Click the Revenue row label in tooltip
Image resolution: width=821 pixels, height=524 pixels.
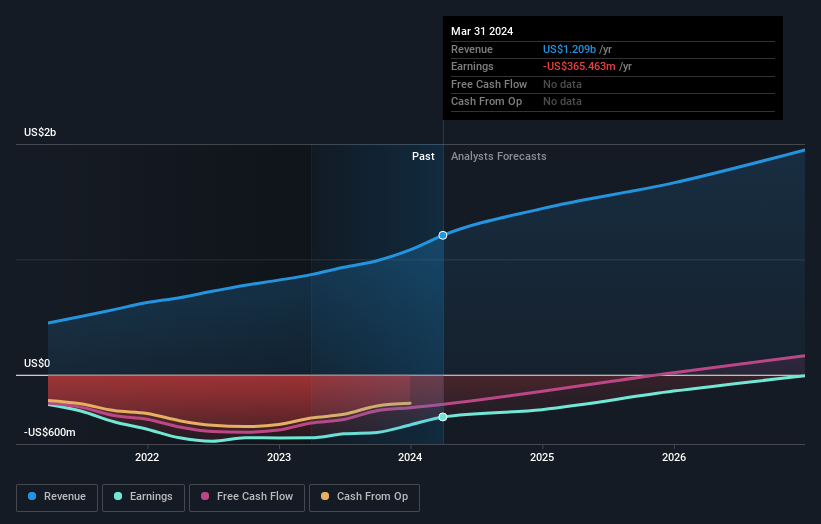(472, 49)
